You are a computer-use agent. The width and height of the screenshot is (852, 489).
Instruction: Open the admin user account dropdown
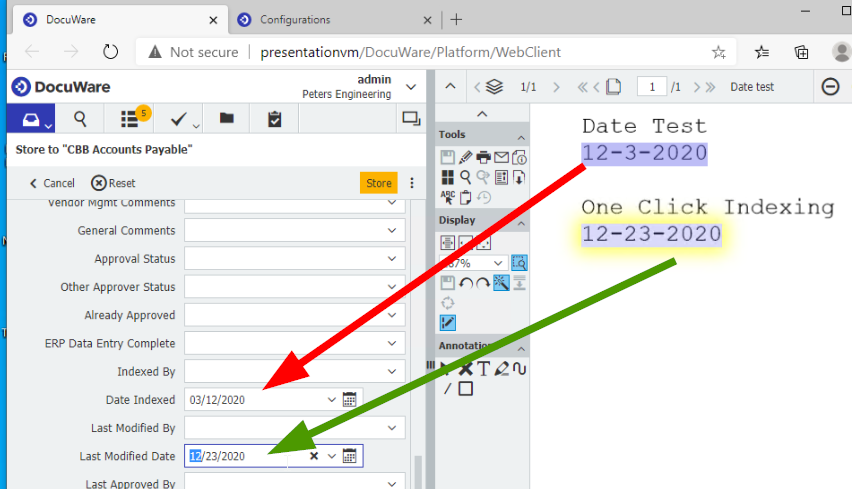coord(411,88)
